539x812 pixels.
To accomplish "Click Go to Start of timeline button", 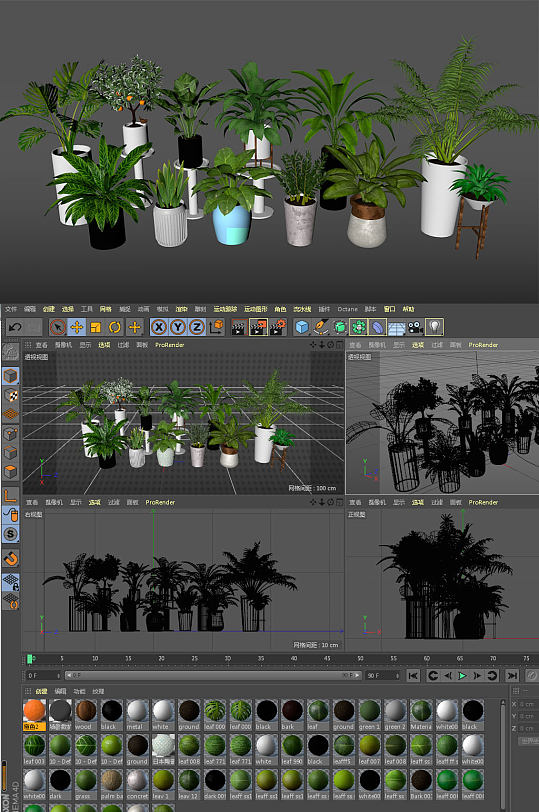I will [x=413, y=675].
